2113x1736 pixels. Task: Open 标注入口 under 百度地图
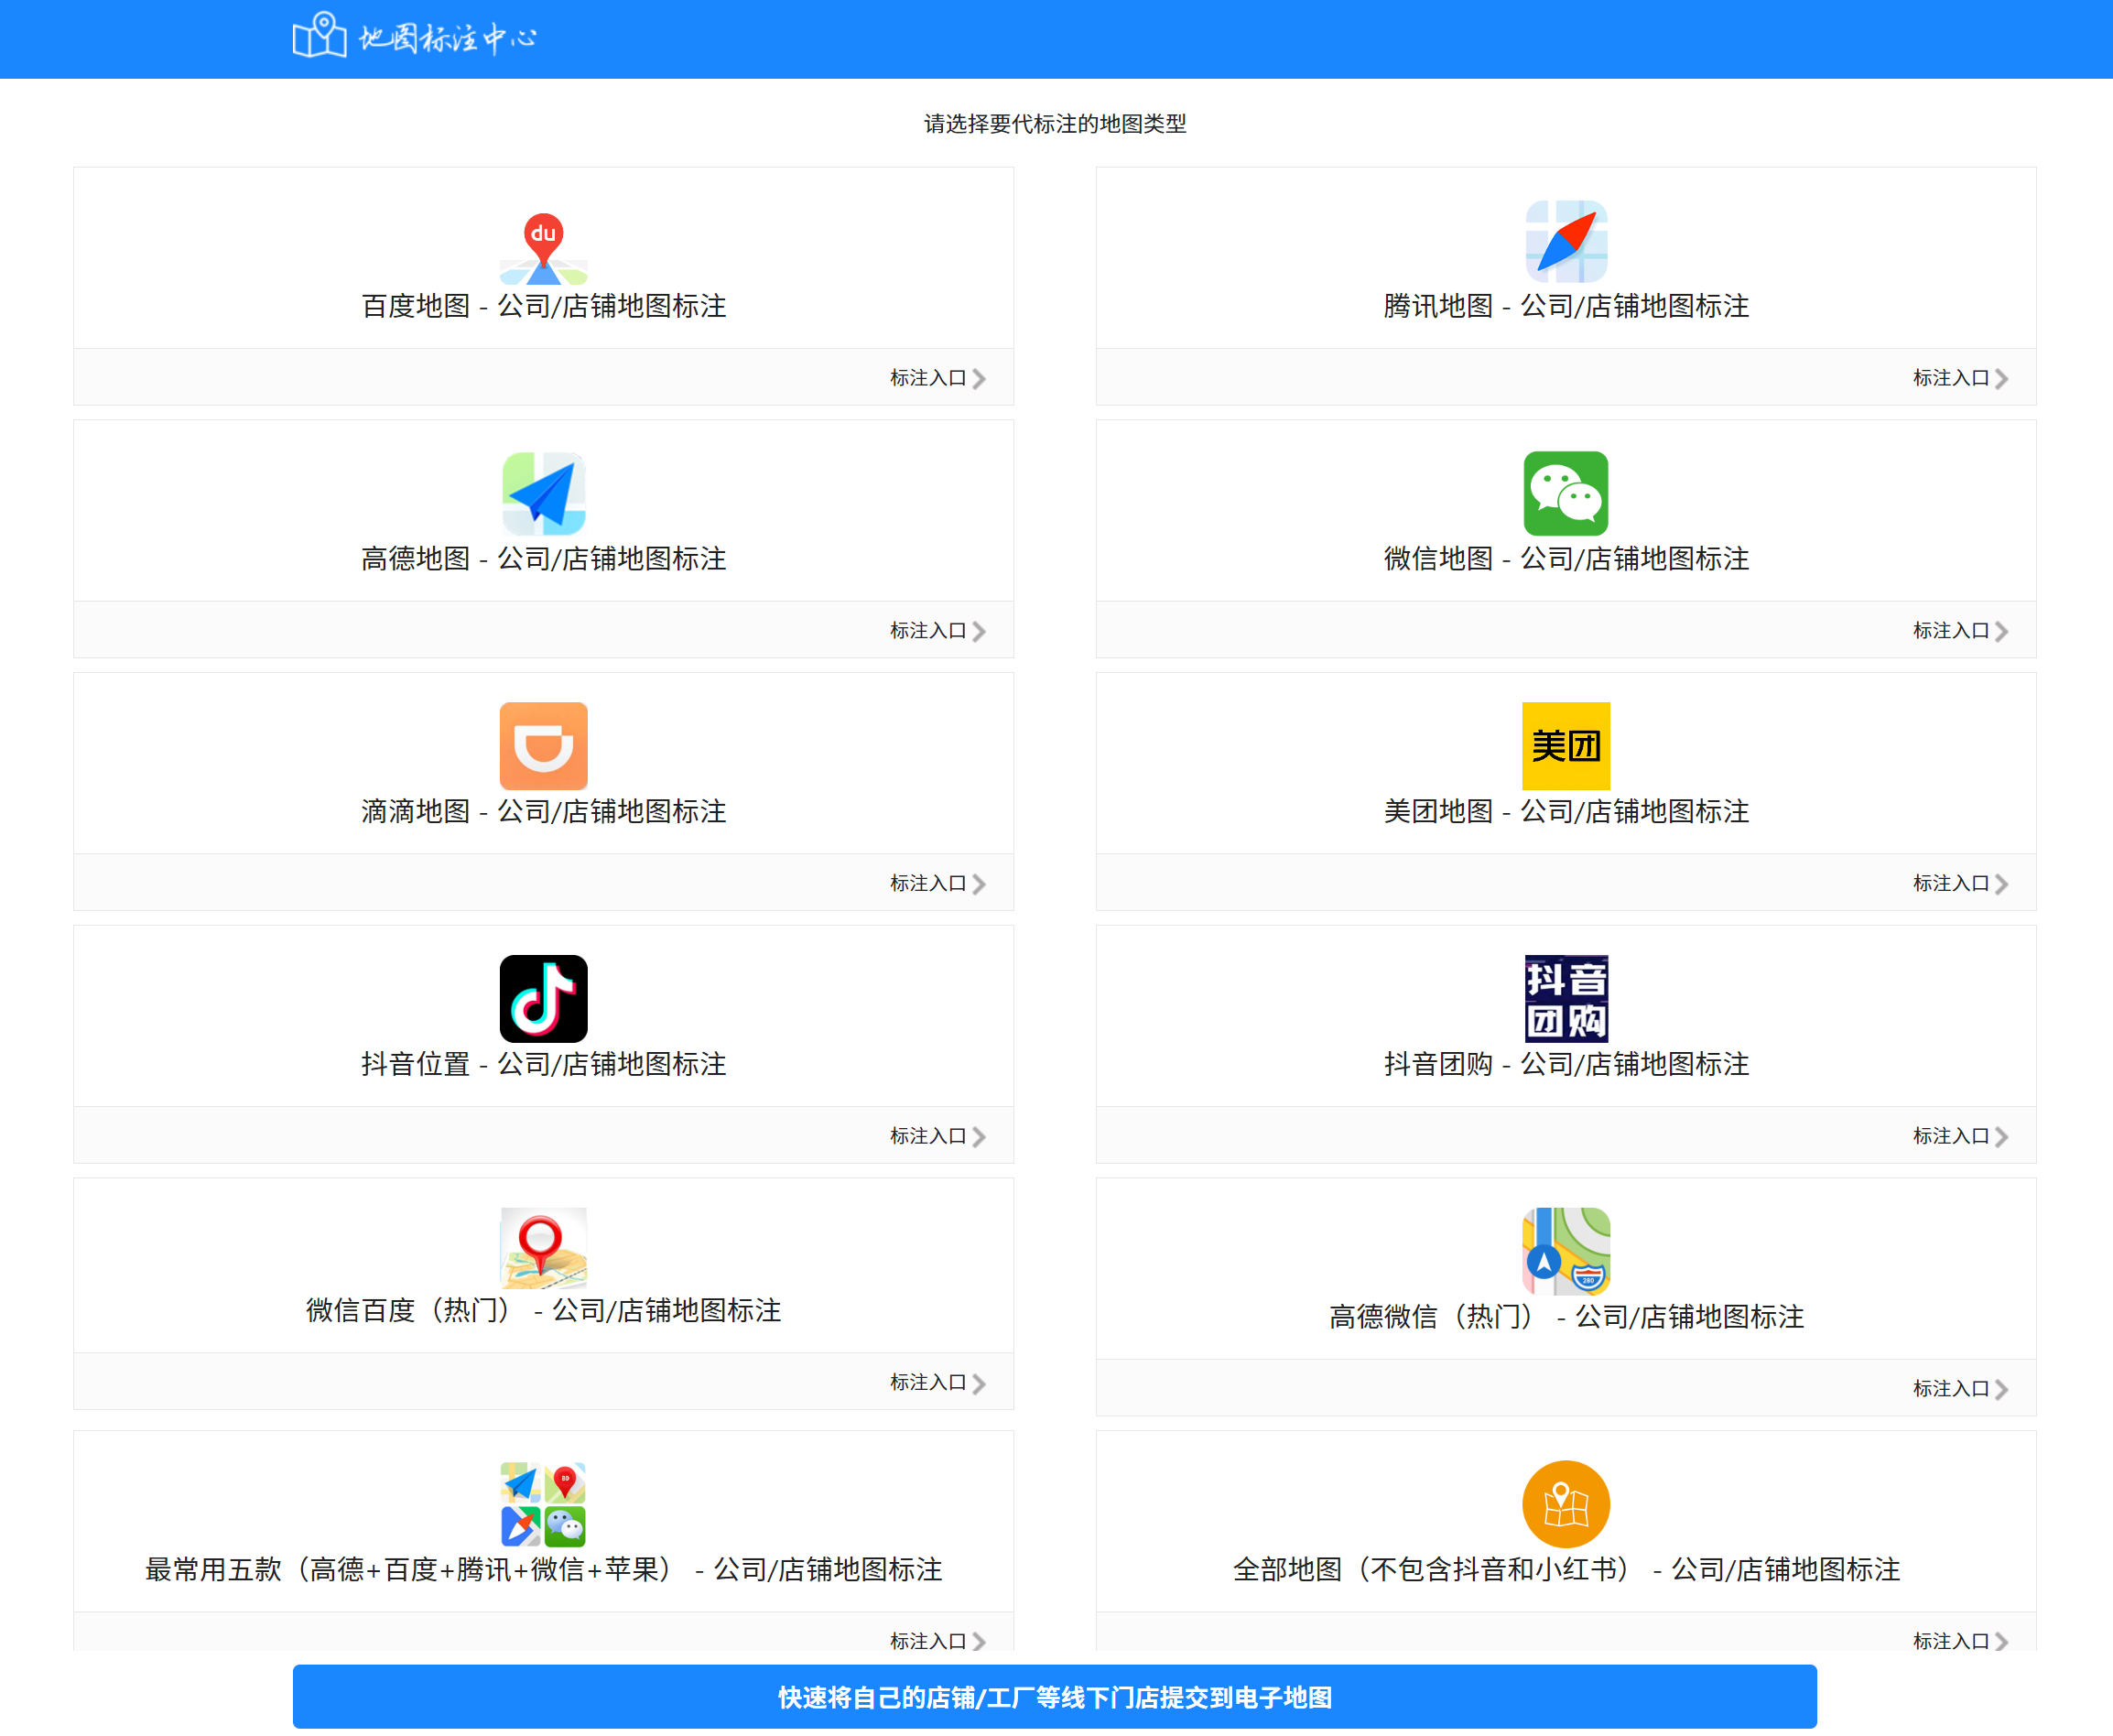938,378
